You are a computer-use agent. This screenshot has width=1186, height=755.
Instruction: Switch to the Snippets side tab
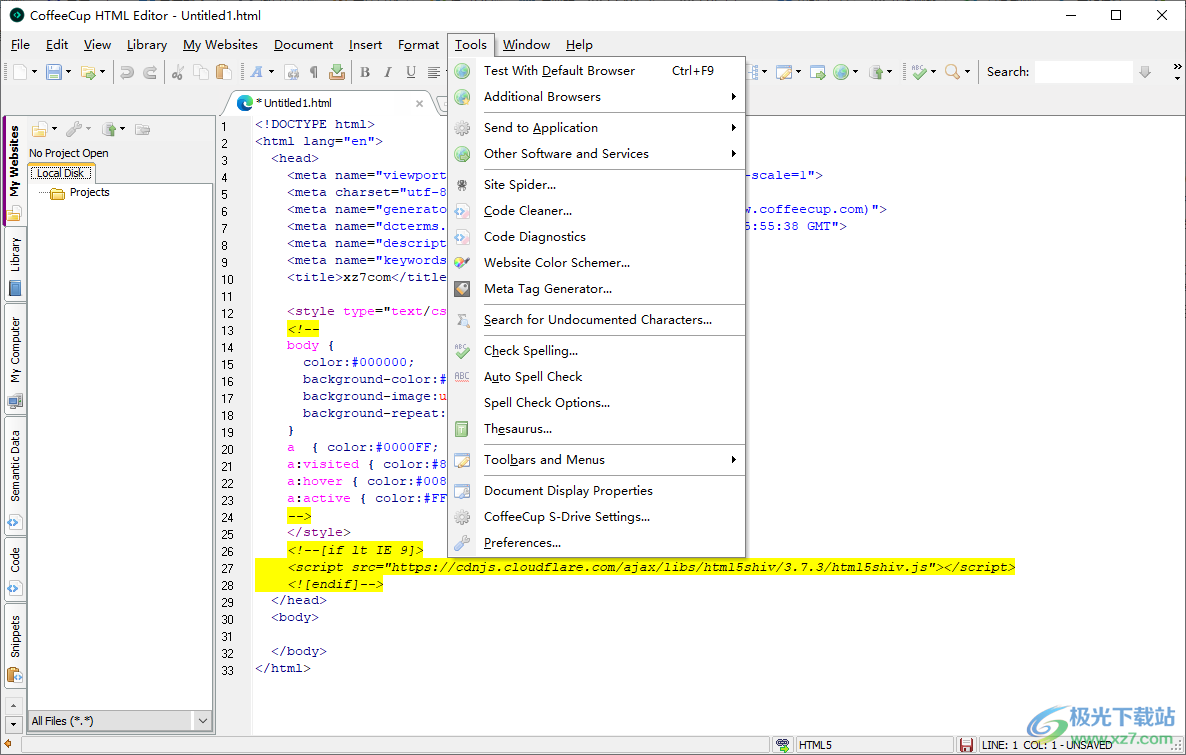(15, 645)
